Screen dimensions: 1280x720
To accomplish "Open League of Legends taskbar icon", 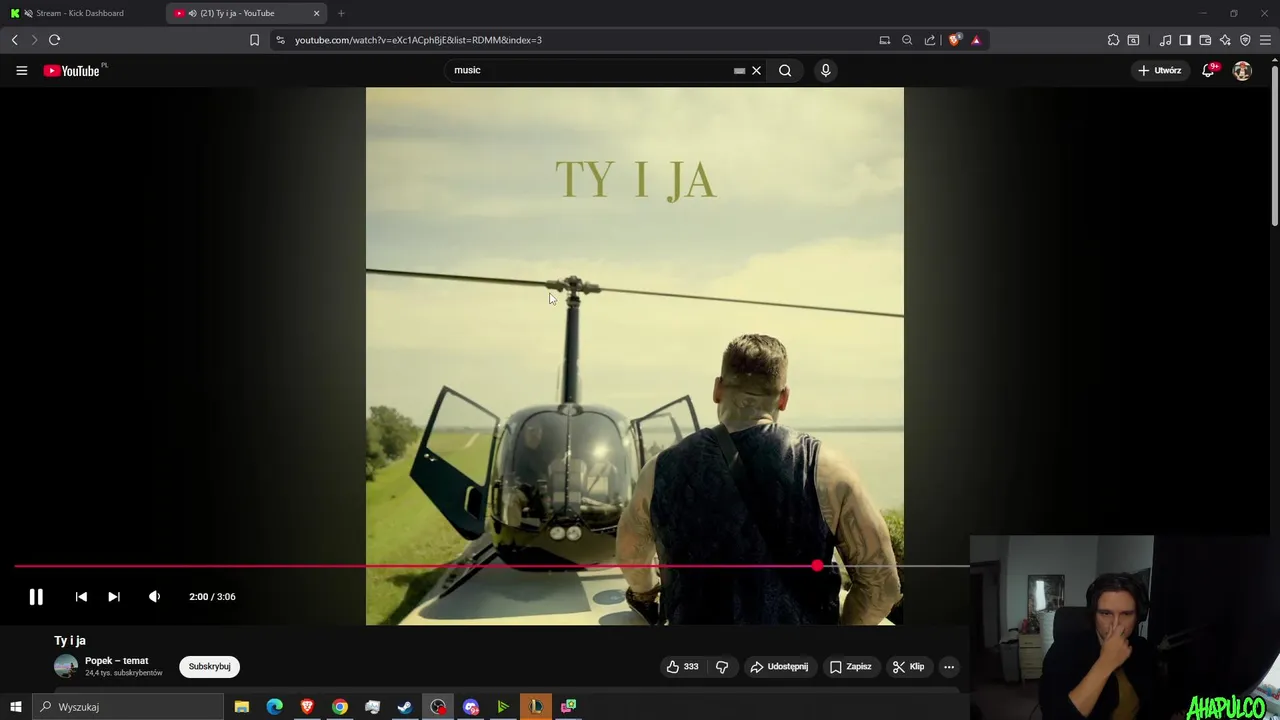I will click(536, 707).
